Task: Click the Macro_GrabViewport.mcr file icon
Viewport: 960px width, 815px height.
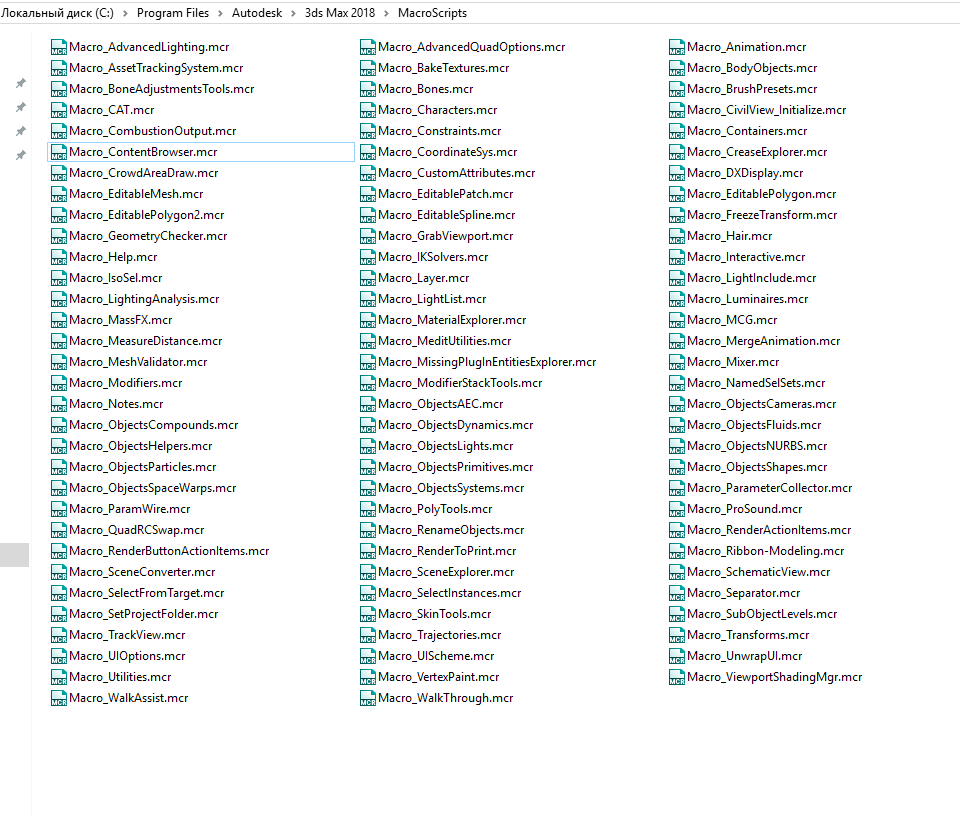Action: pos(368,236)
